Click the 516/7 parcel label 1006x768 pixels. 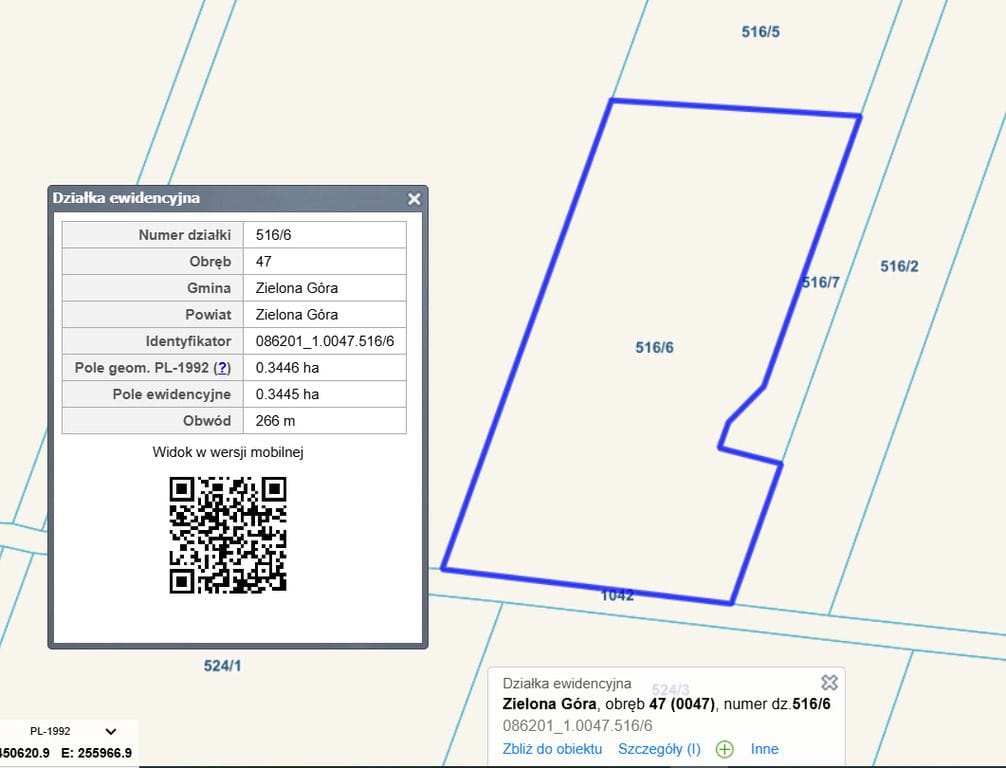tap(820, 283)
